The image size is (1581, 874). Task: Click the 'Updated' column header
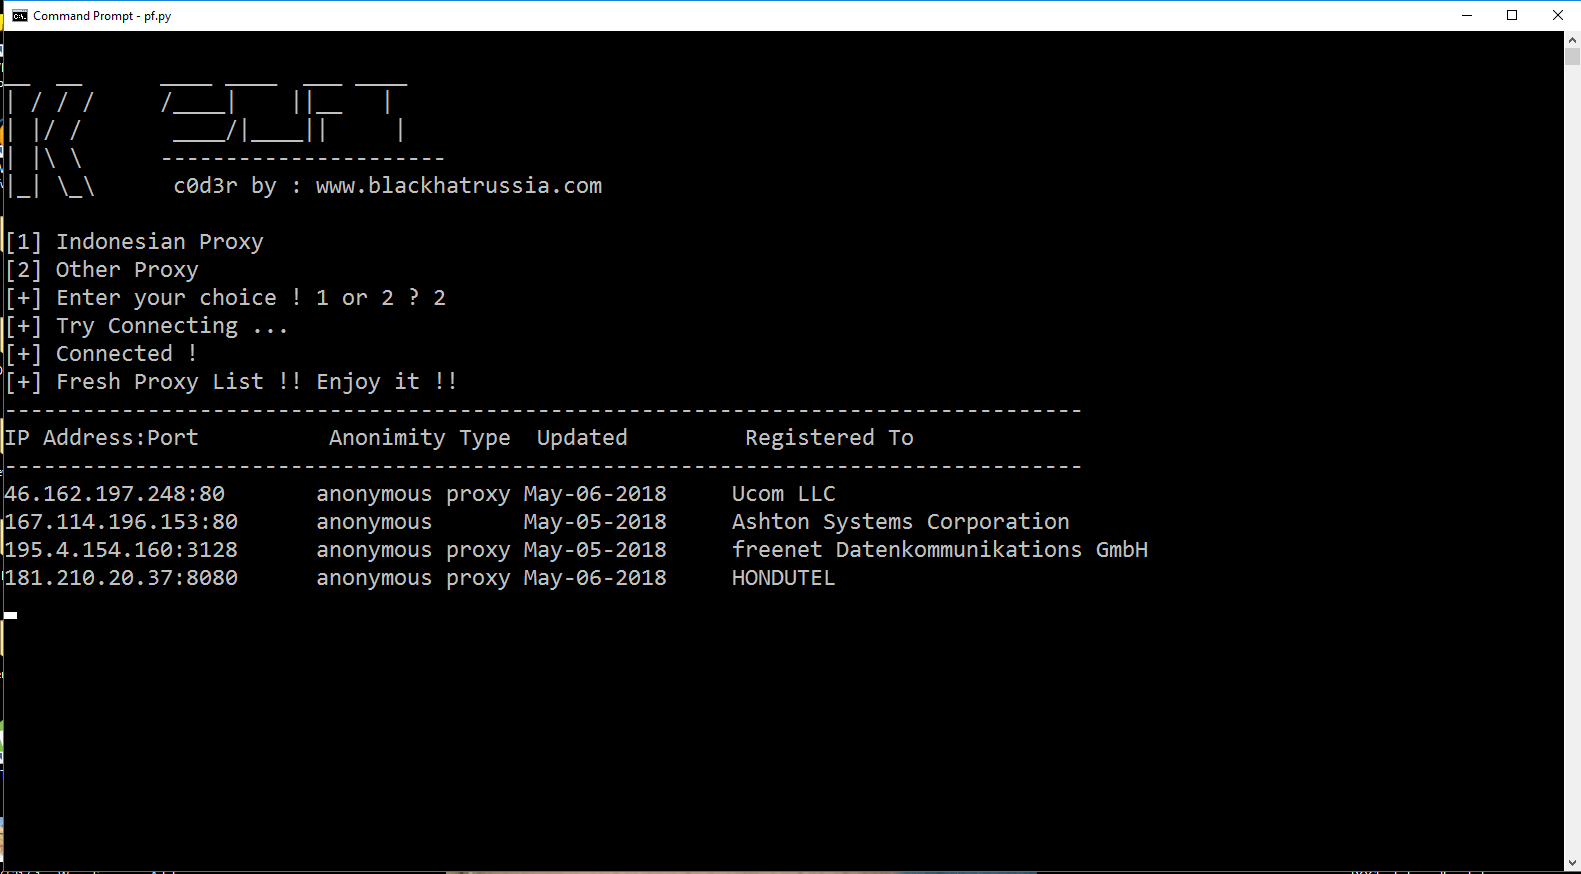pos(582,438)
